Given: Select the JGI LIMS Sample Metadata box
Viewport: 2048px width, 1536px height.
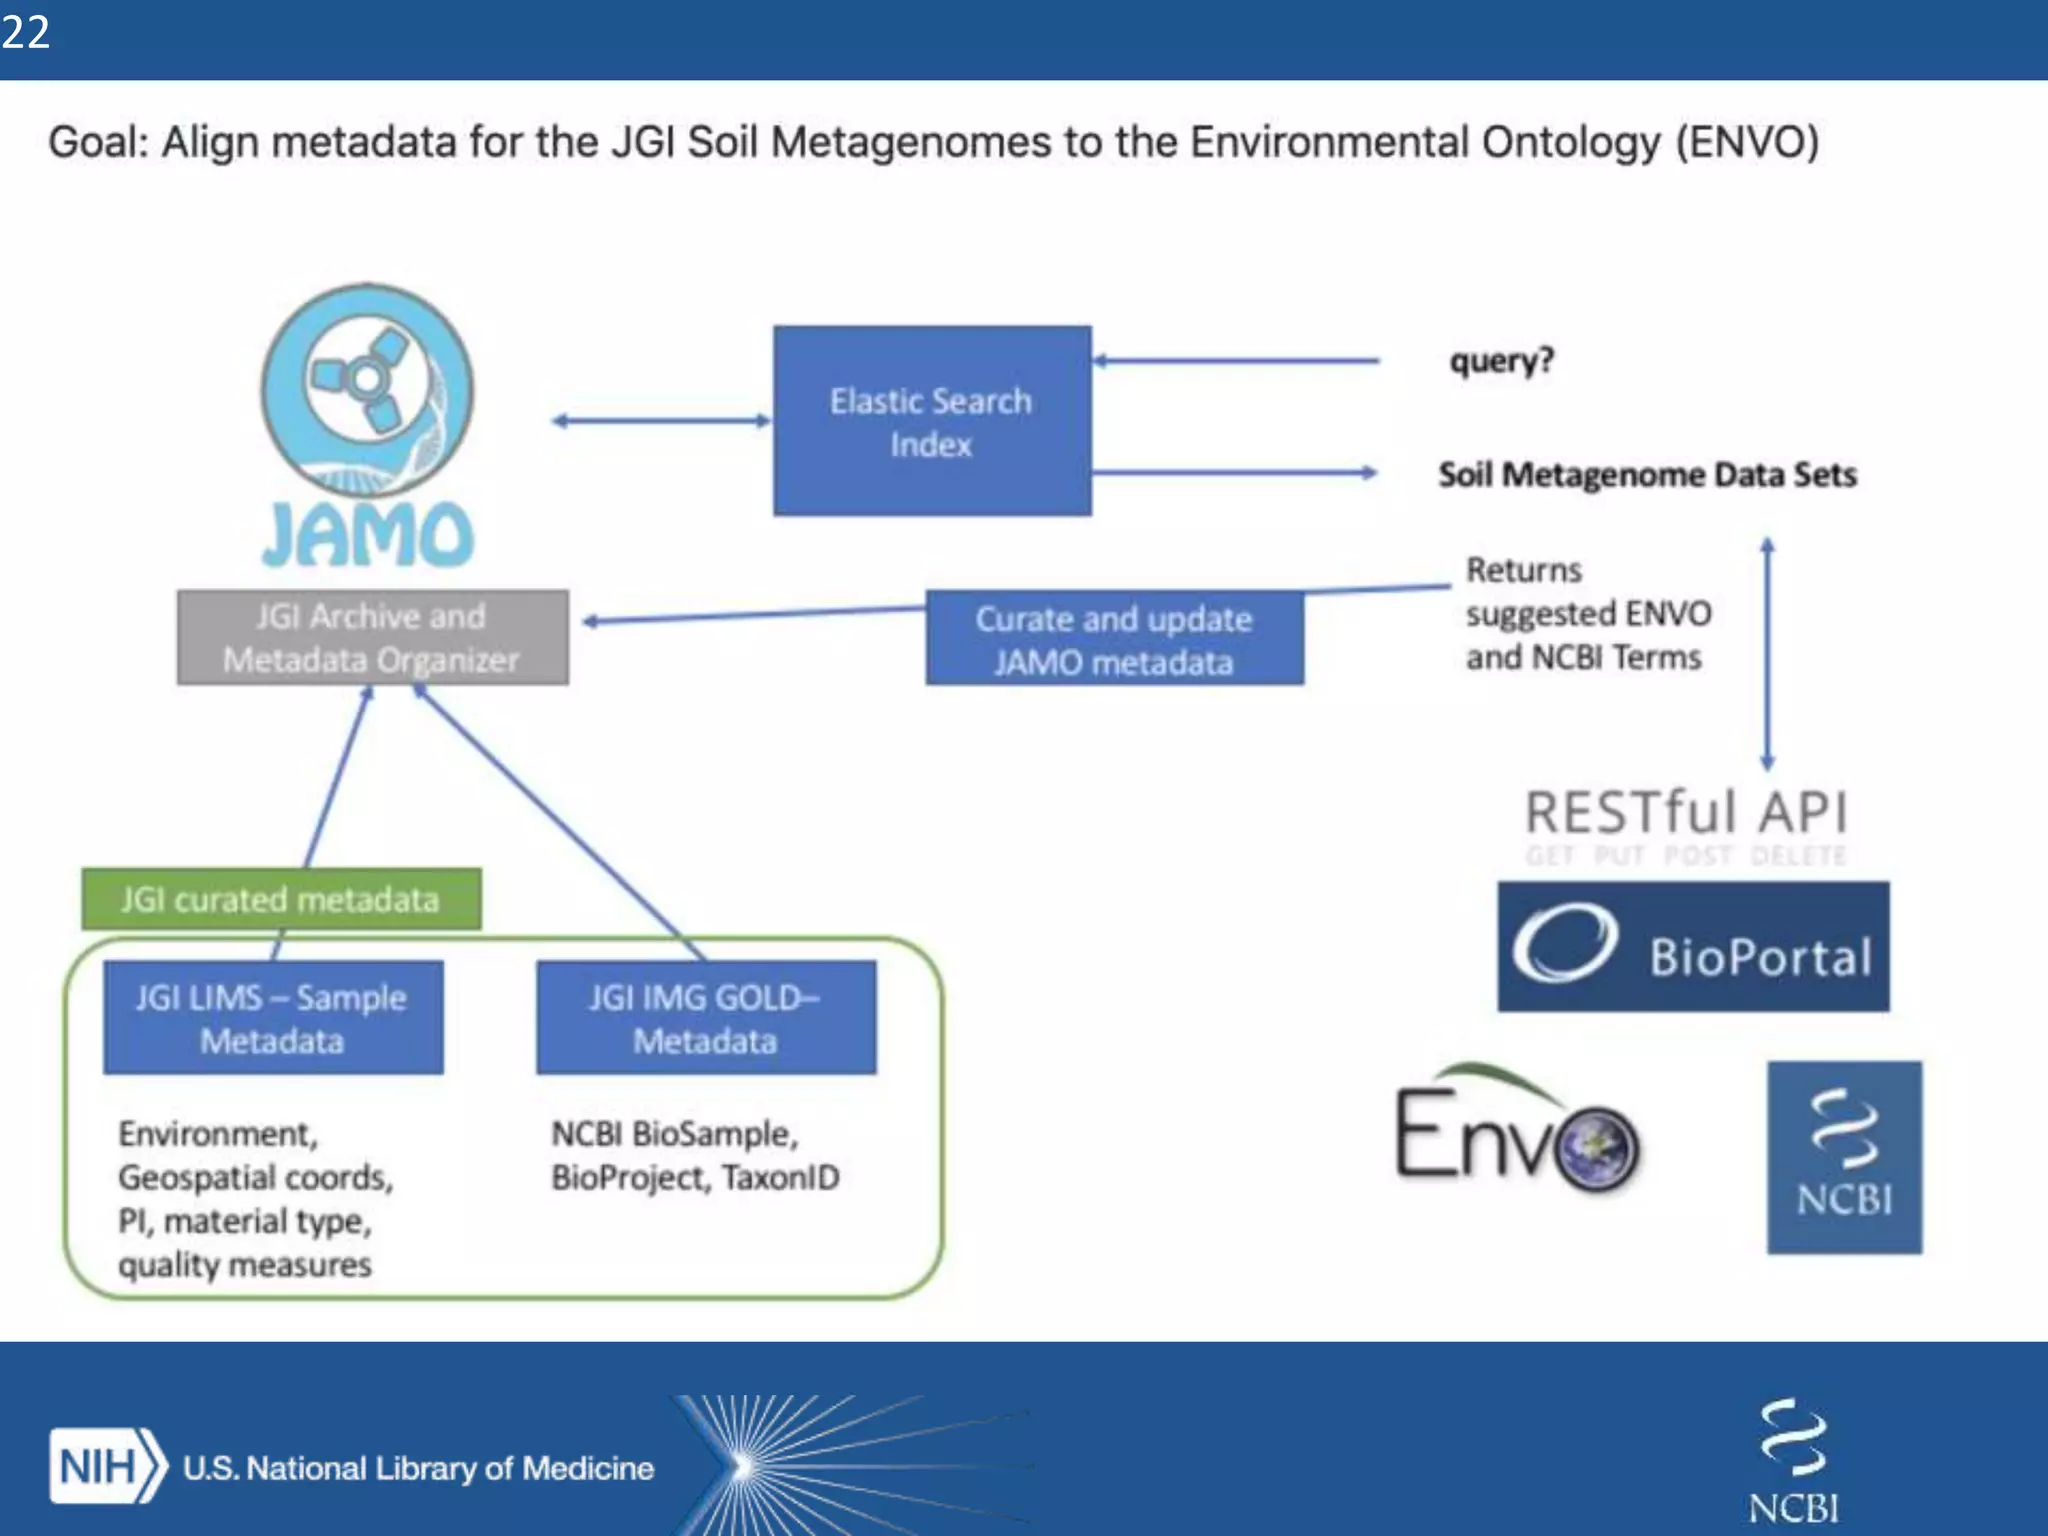Looking at the screenshot, I should click(273, 1018).
